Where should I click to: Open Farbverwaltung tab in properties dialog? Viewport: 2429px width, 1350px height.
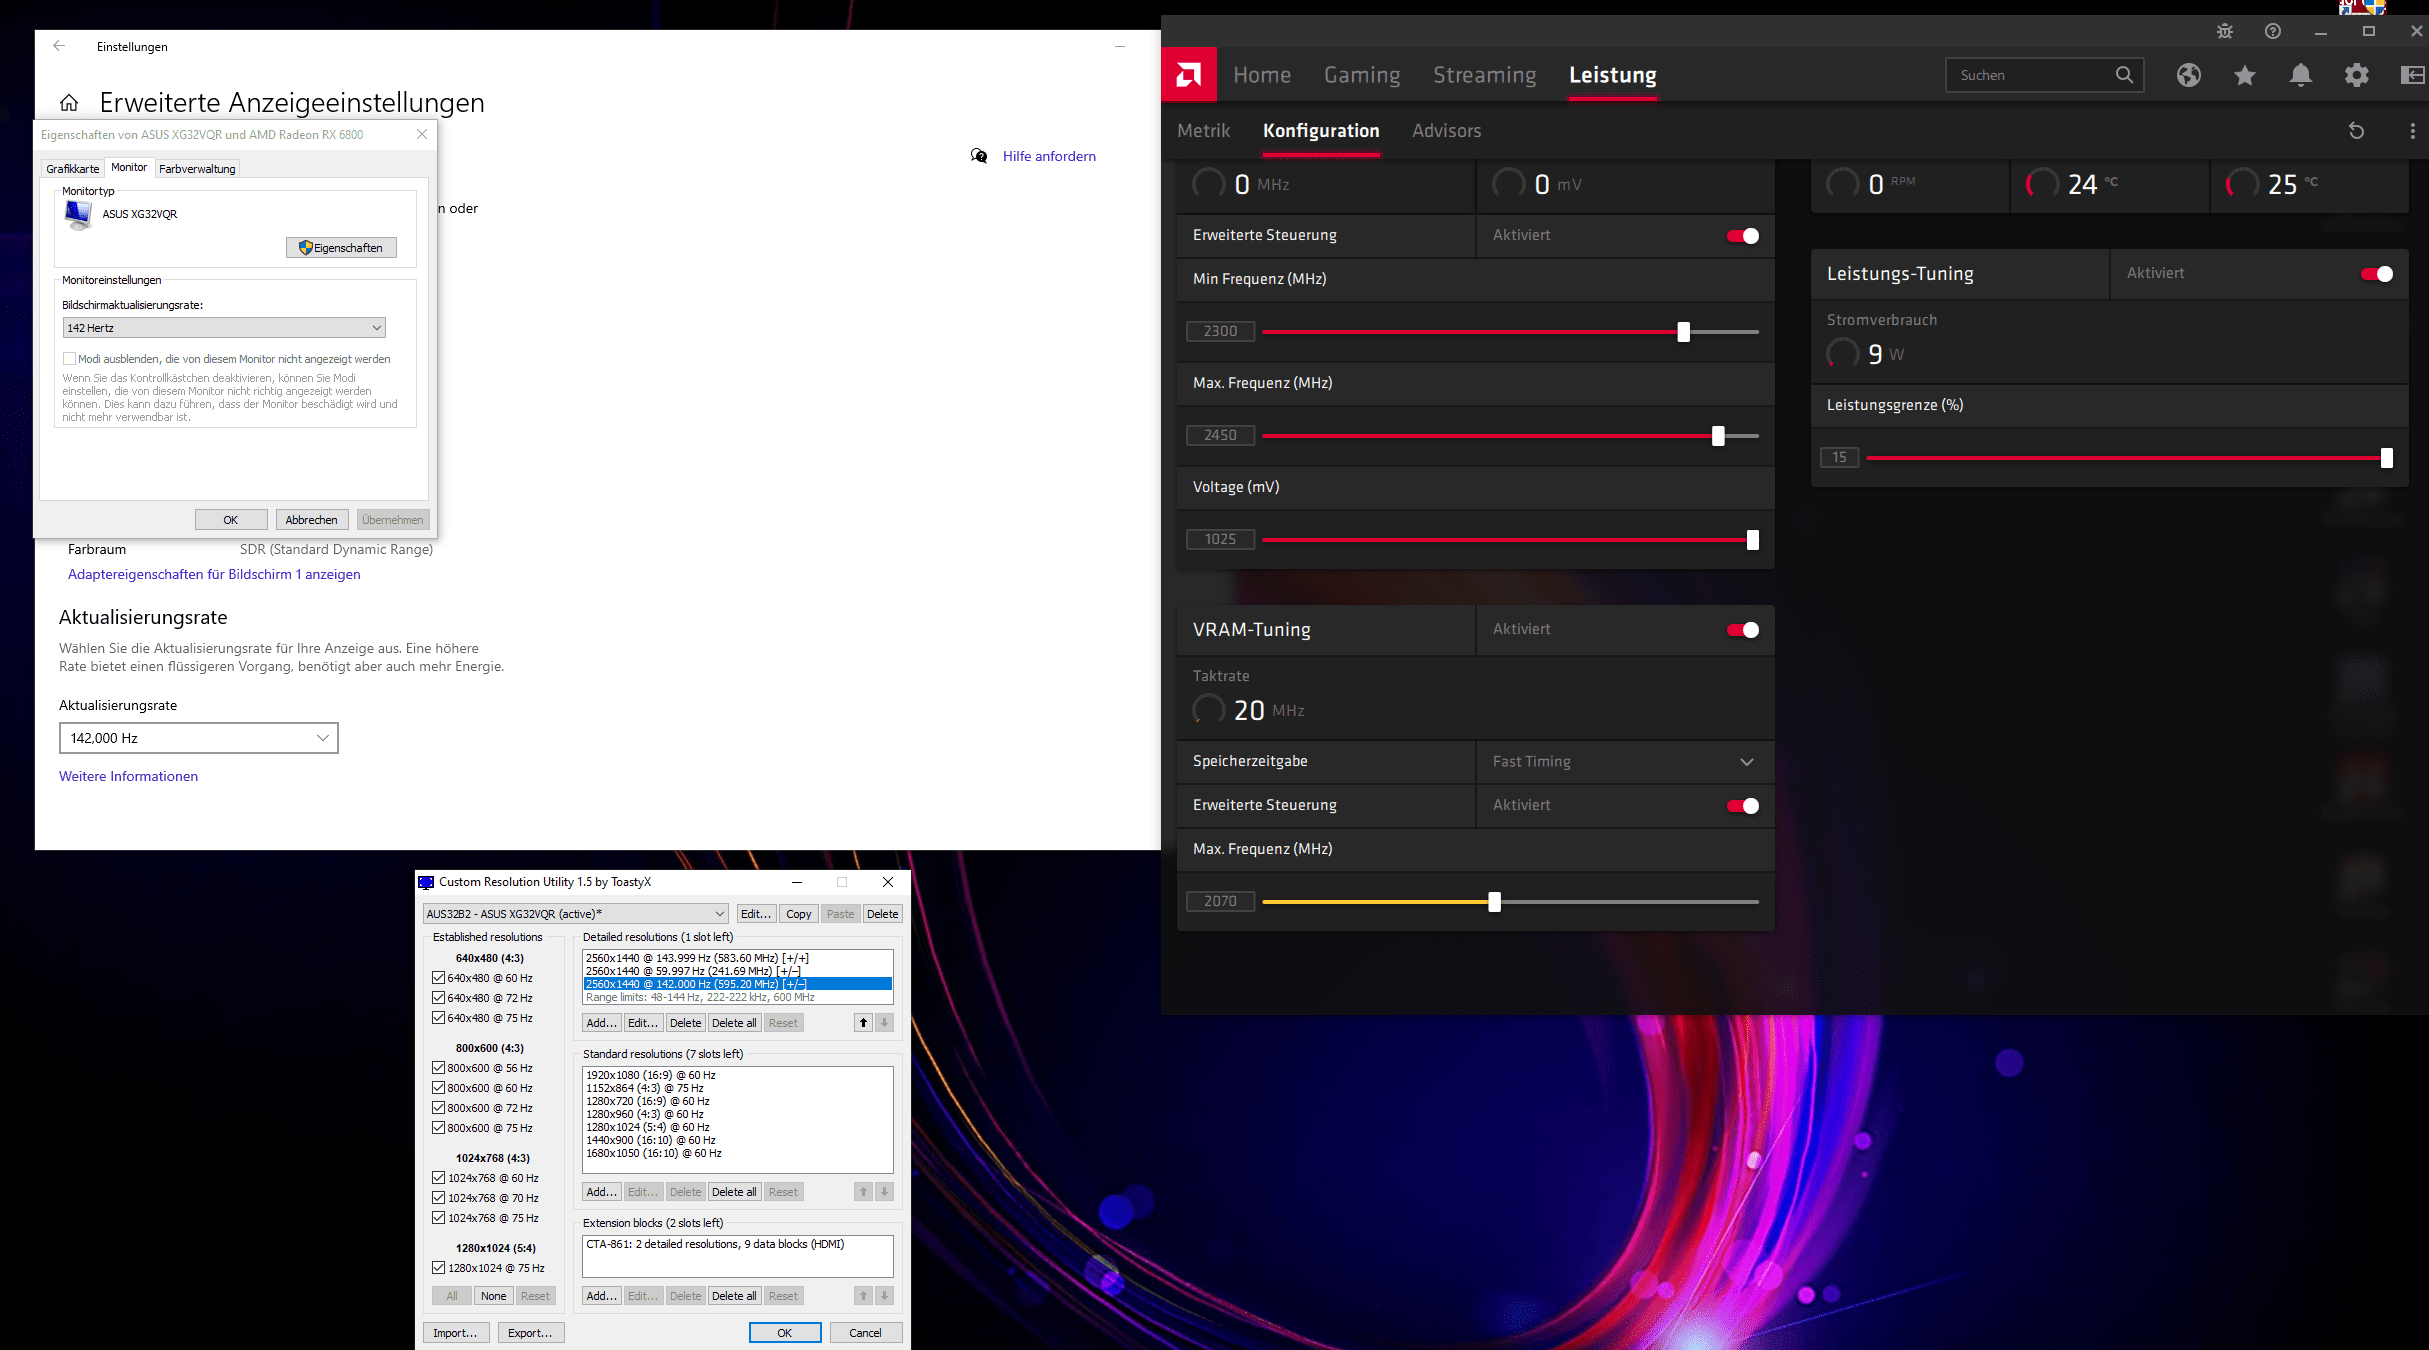pos(197,169)
